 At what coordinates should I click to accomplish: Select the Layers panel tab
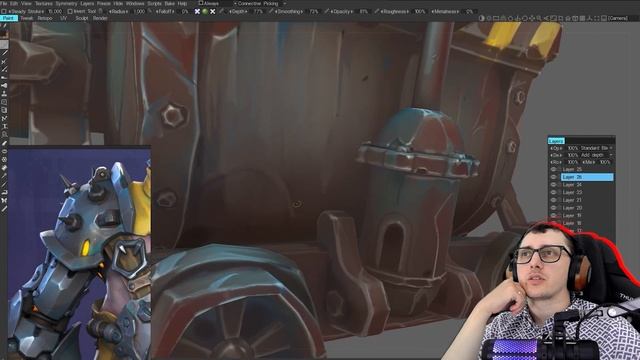coord(556,140)
